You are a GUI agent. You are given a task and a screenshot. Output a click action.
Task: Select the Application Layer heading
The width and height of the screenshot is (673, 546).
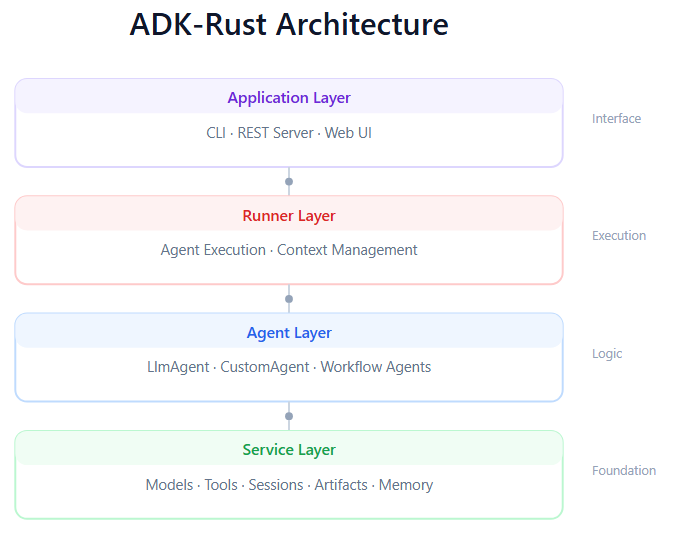(289, 98)
